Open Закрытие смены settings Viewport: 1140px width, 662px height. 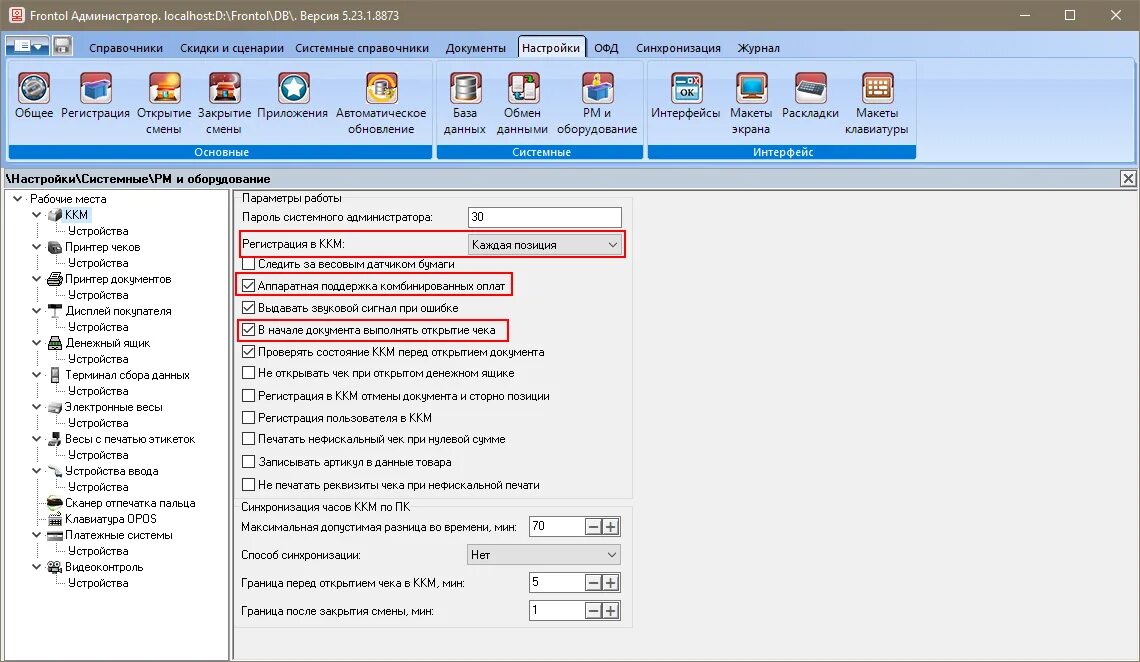(x=224, y=103)
